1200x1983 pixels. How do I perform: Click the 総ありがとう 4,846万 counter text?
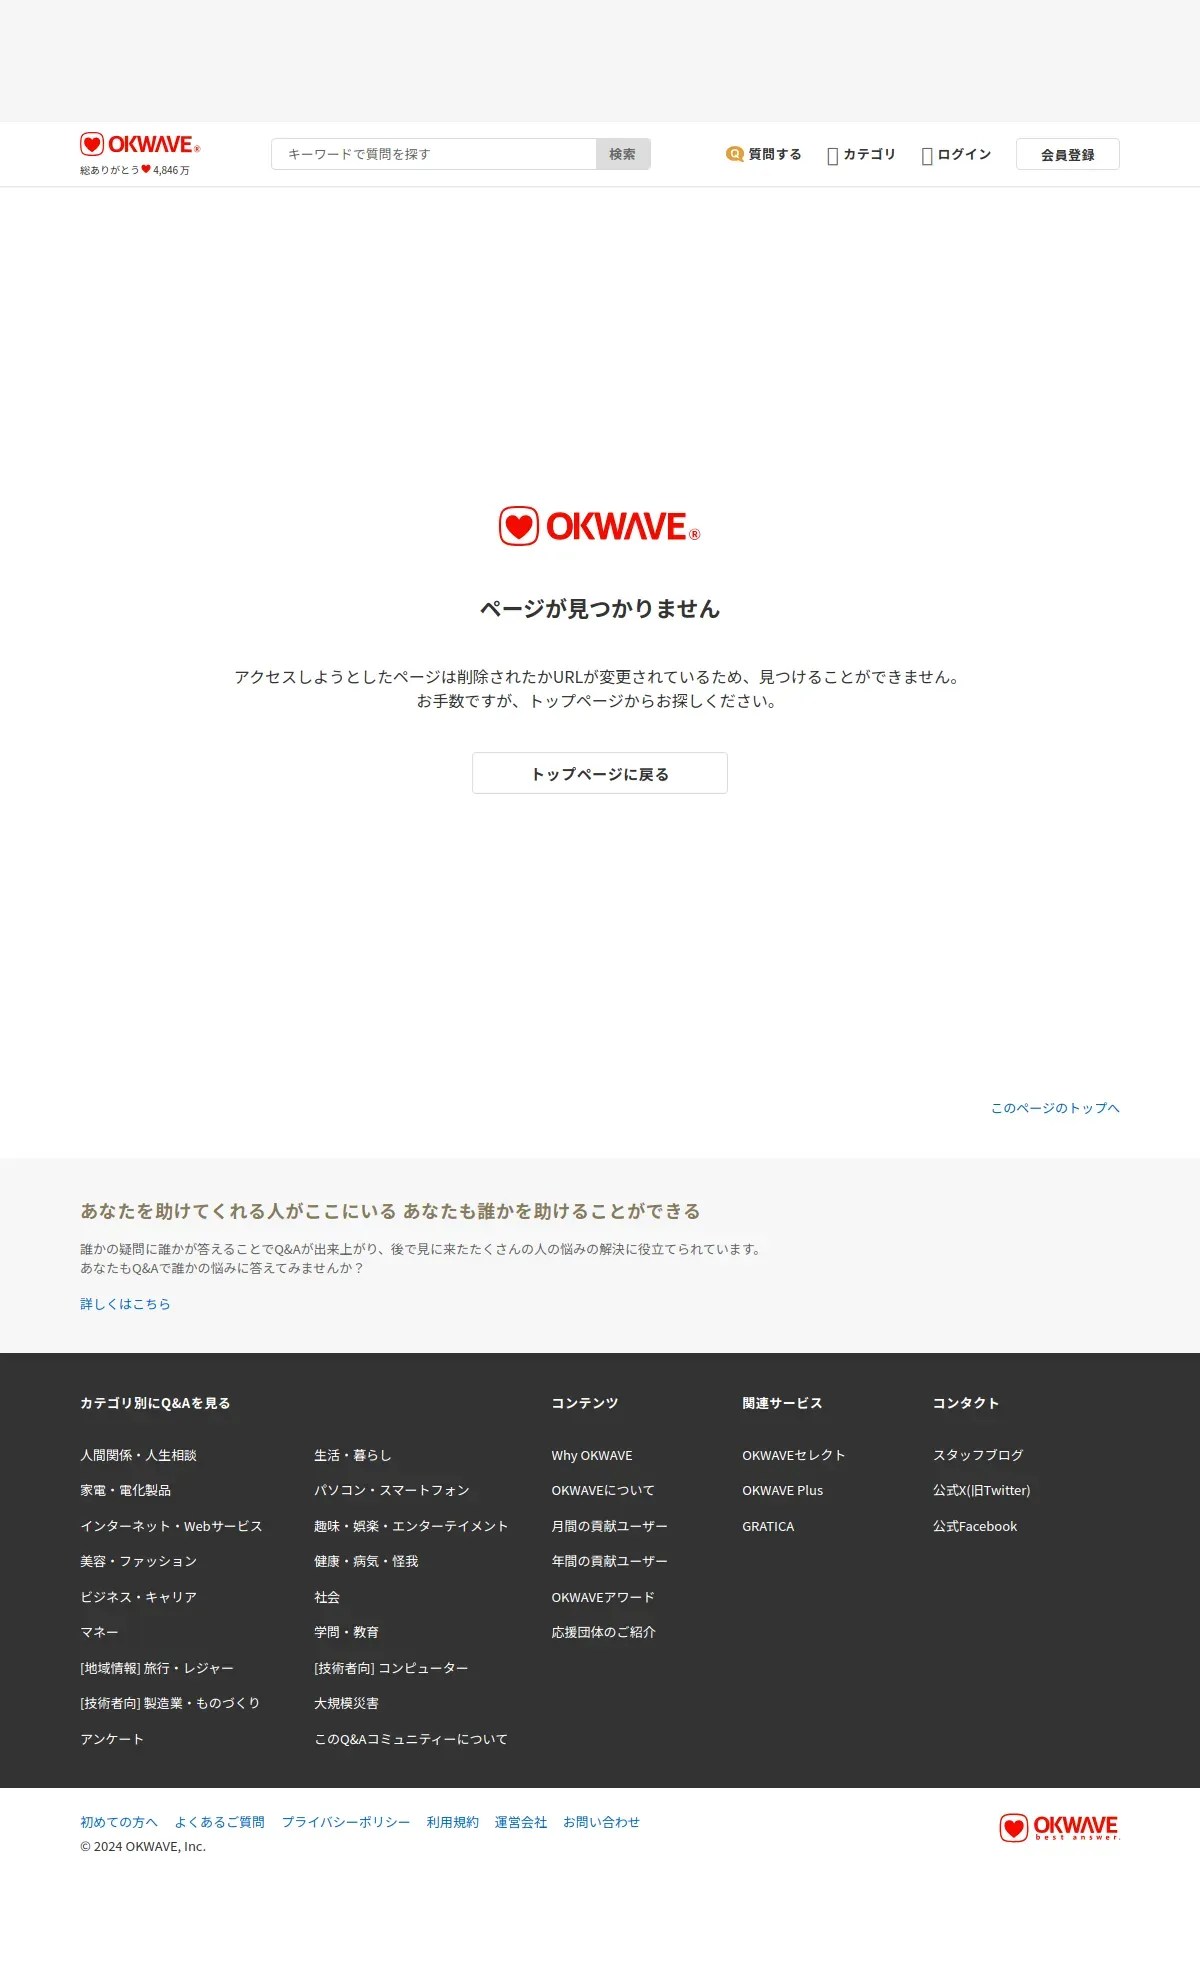[x=135, y=170]
